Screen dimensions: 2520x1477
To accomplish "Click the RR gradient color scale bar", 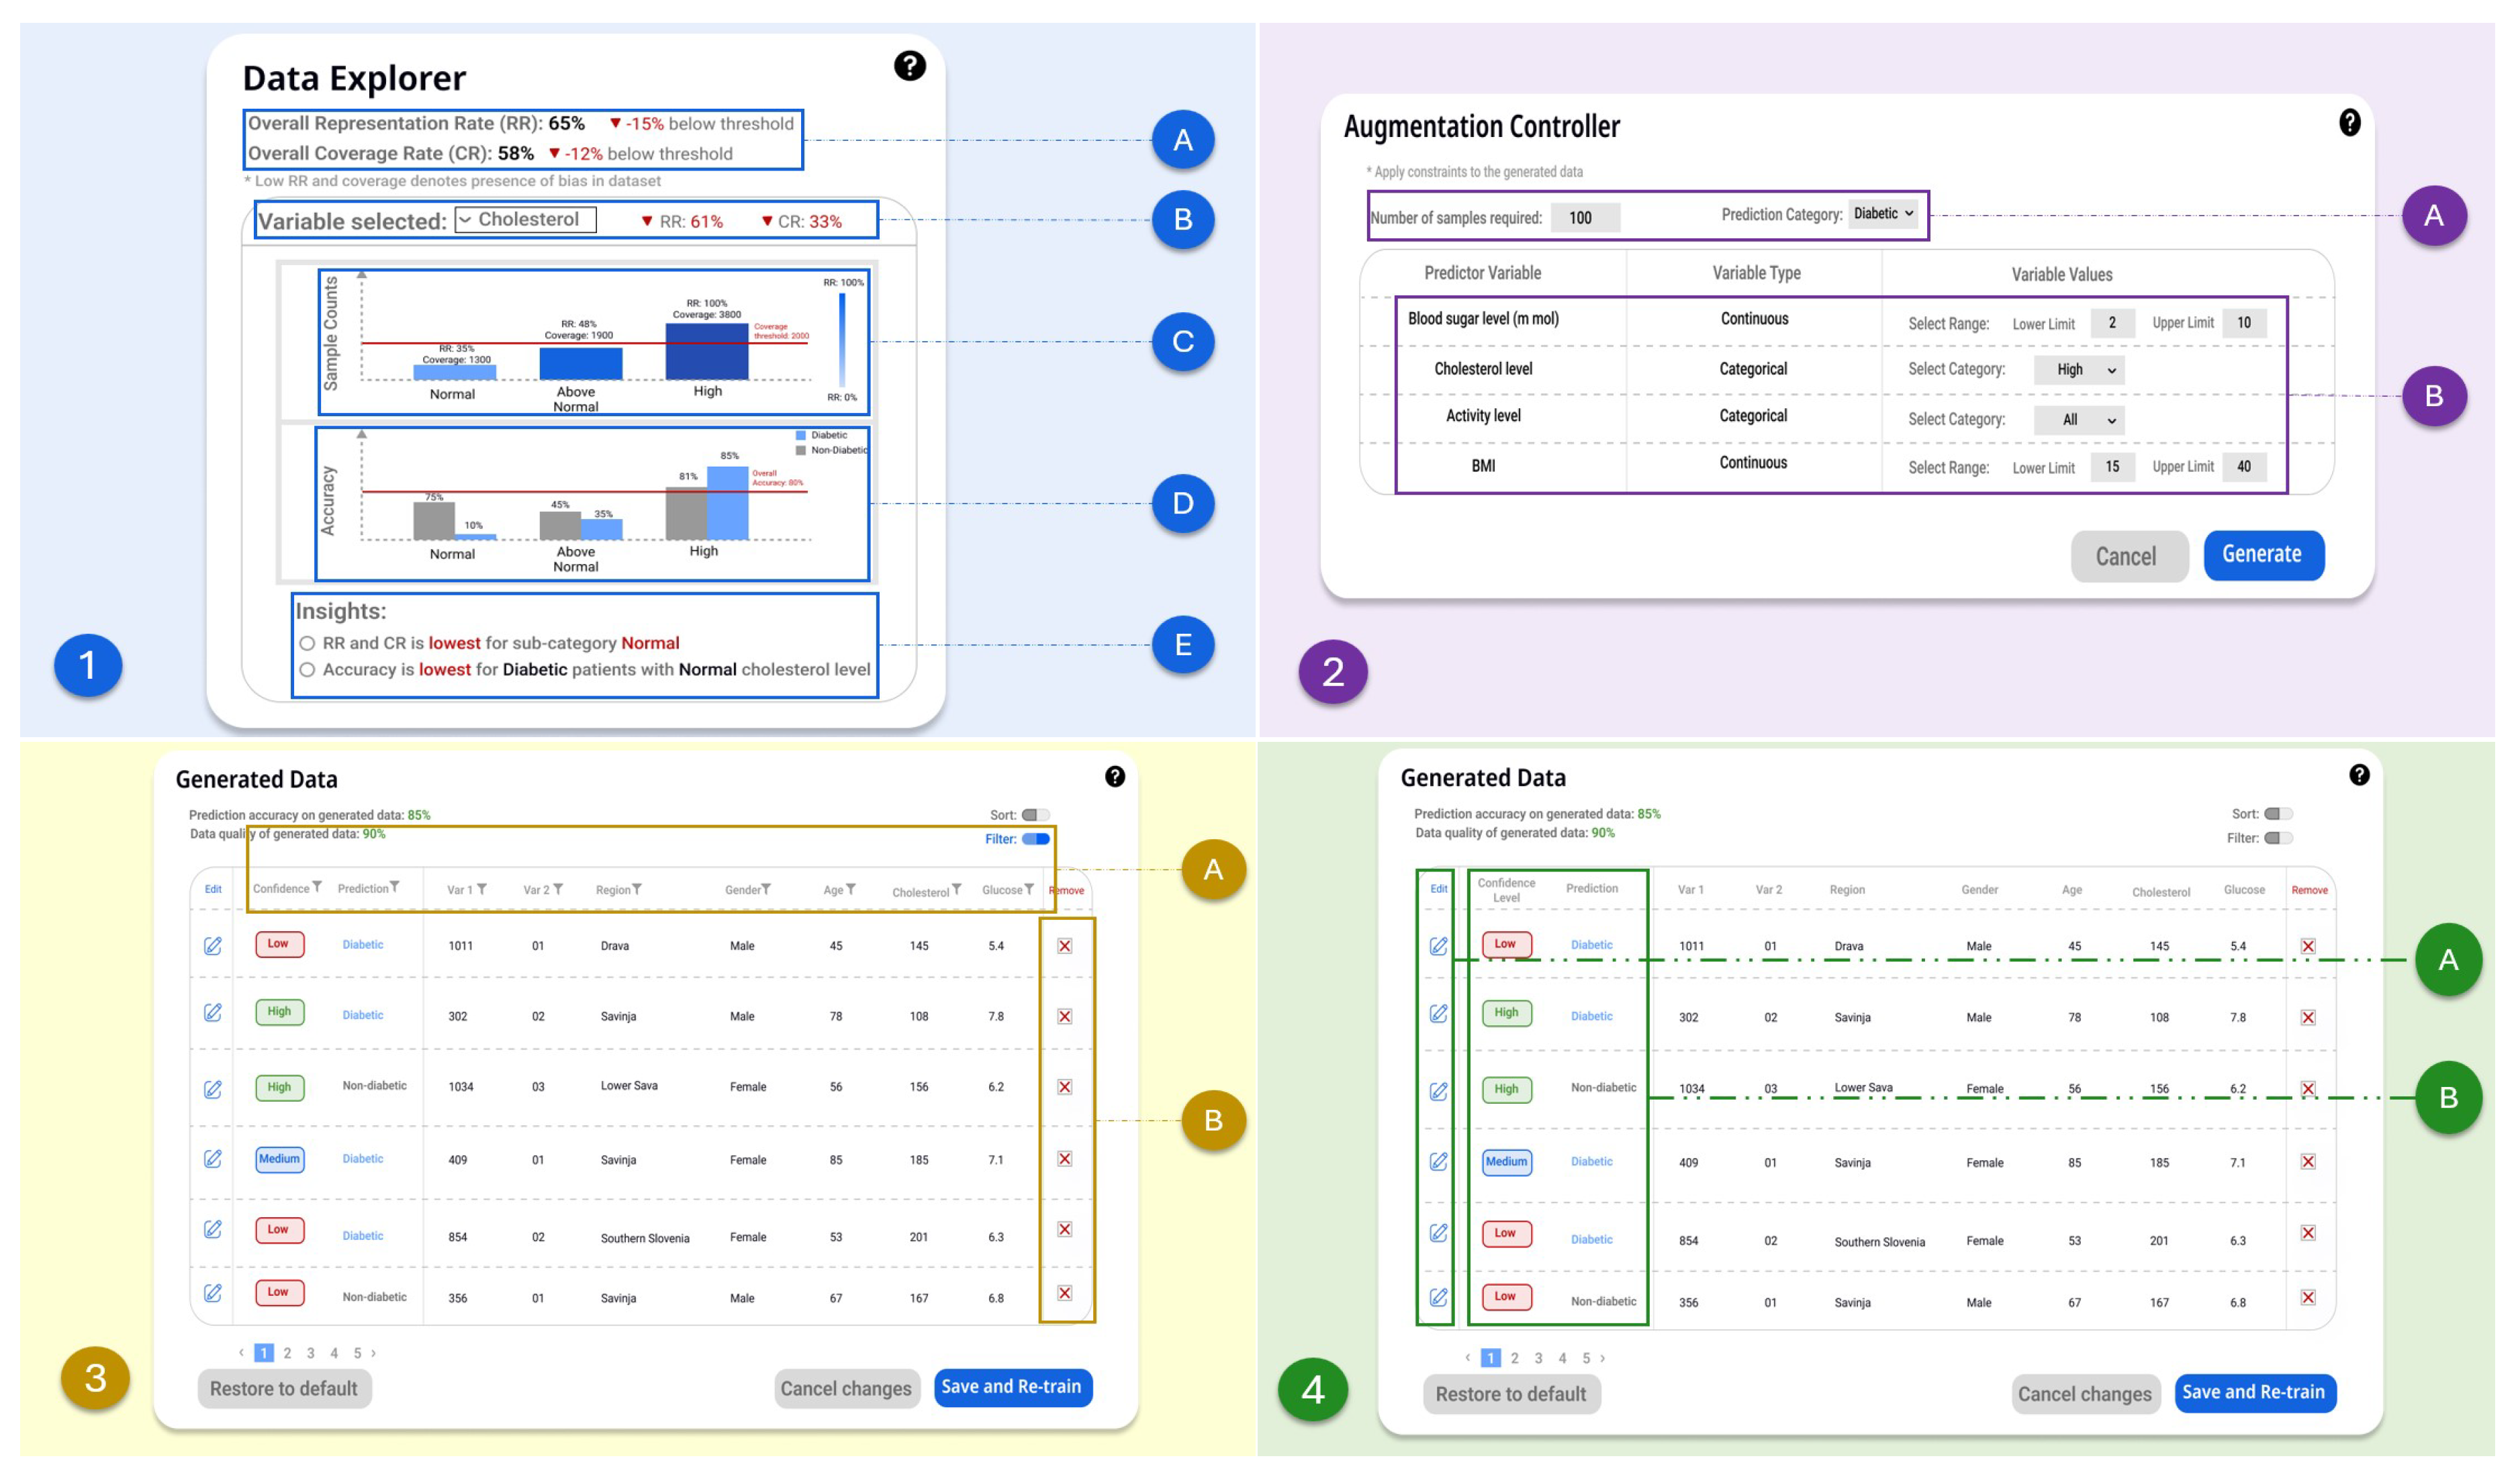I will tap(842, 340).
